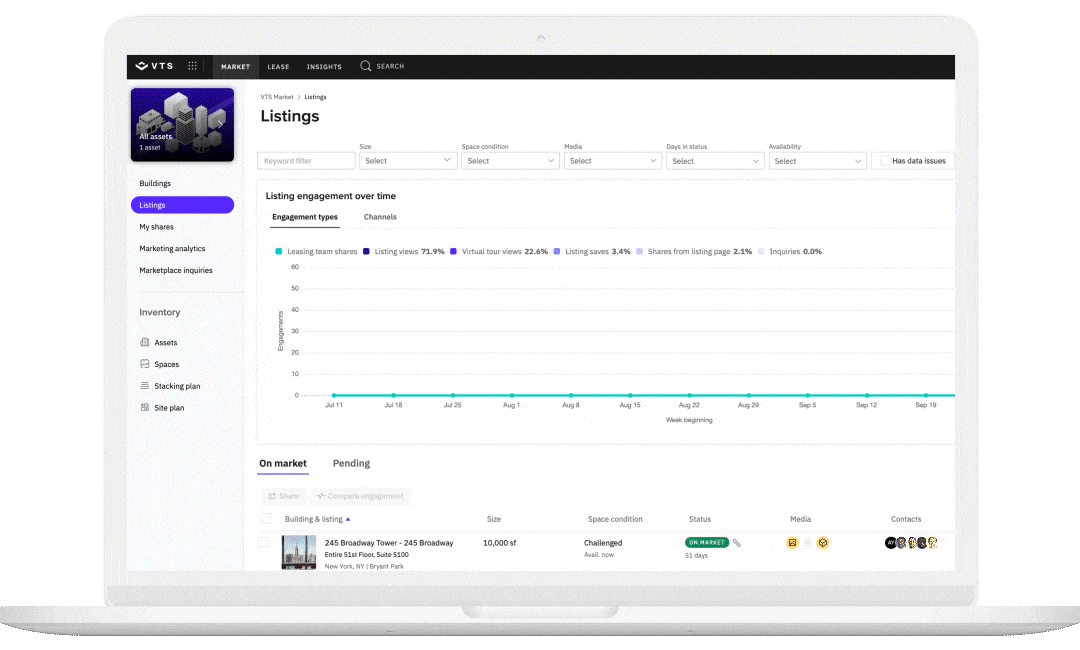
Task: Click VTS Market breadcrumb link
Action: (x=277, y=97)
